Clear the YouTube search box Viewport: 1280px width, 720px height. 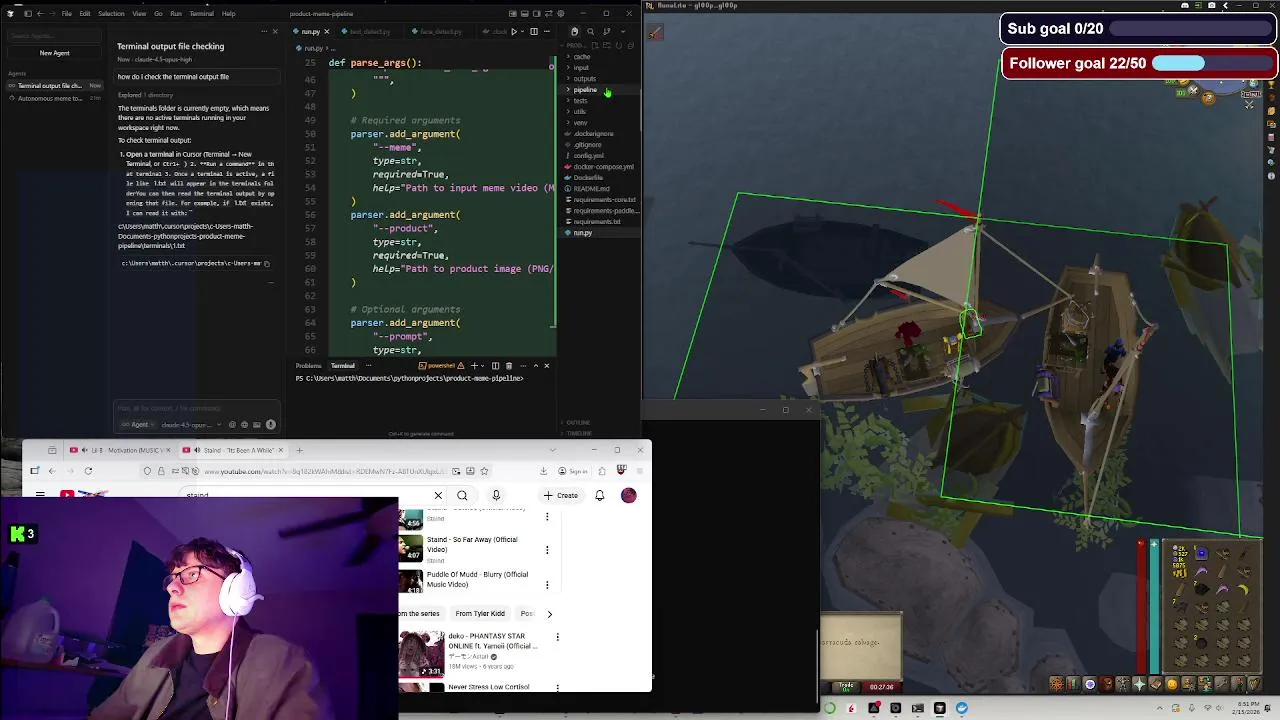(438, 495)
